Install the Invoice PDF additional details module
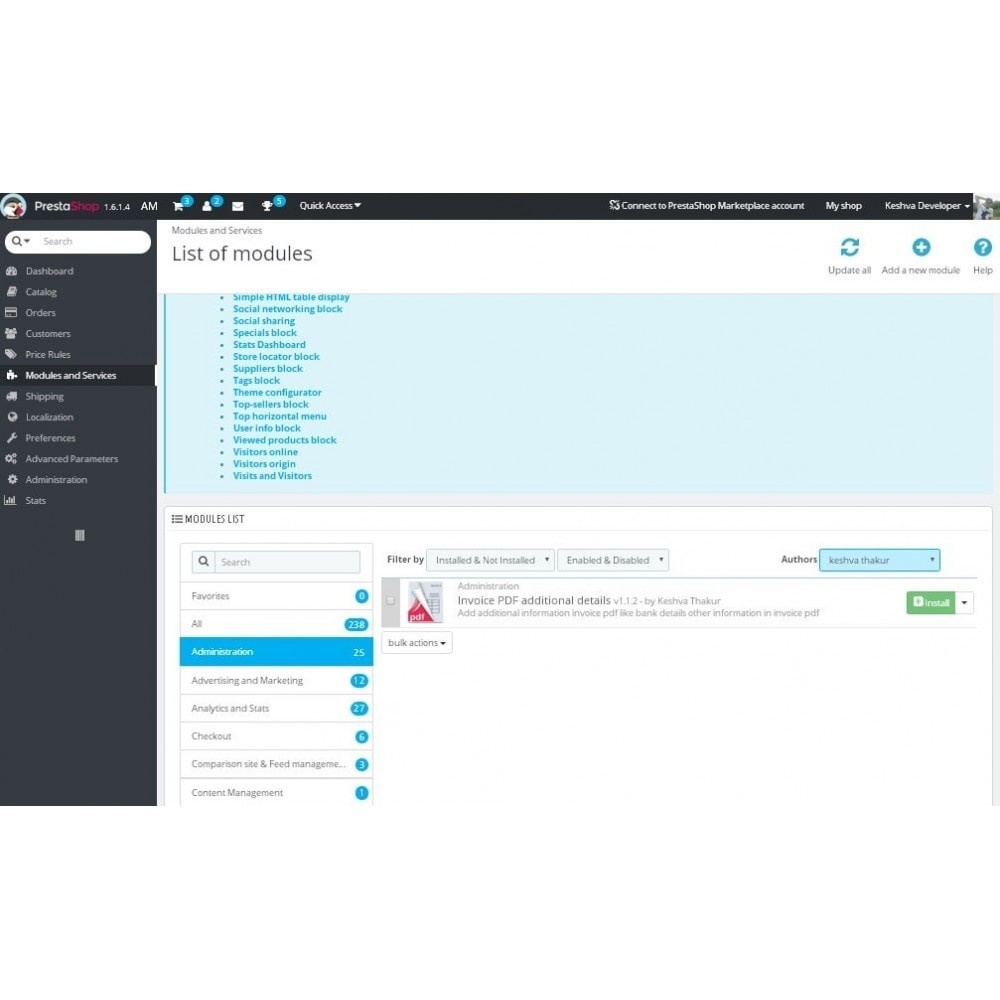 930,602
